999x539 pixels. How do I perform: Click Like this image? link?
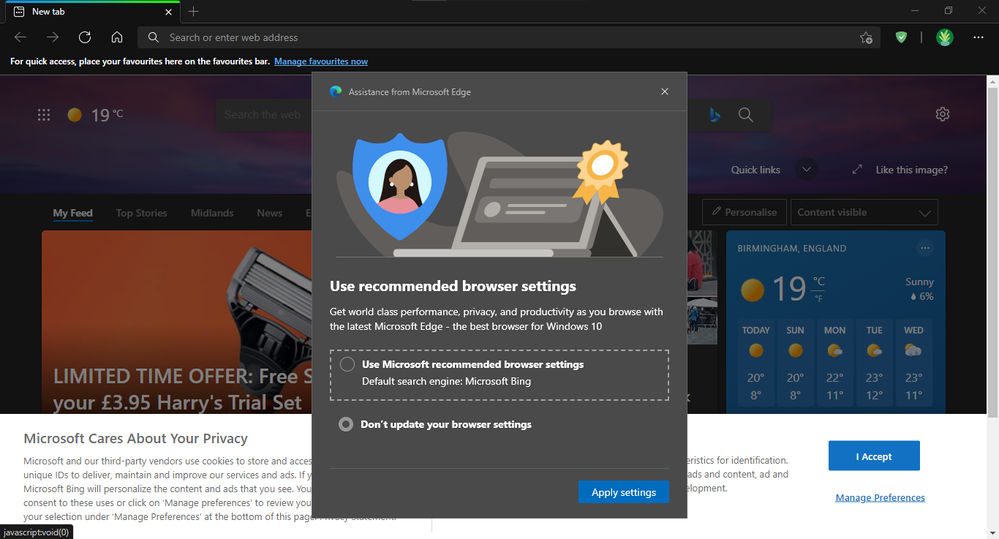912,169
